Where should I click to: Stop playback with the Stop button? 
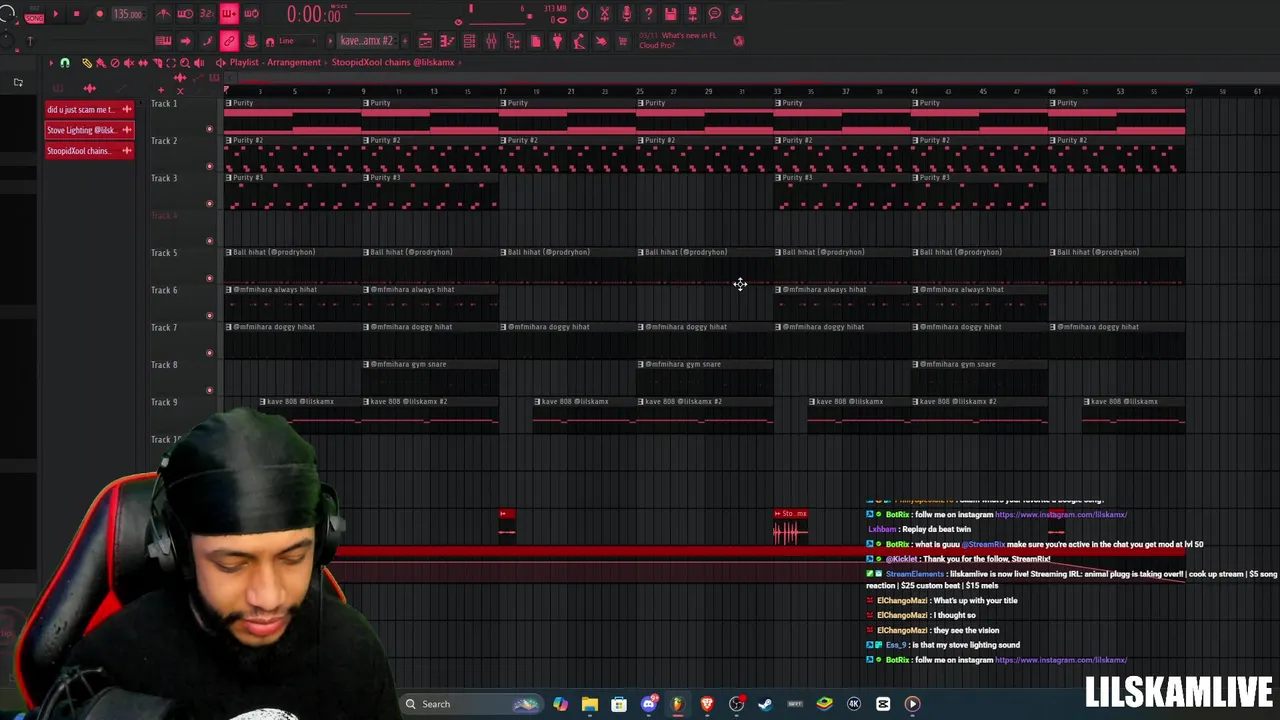76,14
